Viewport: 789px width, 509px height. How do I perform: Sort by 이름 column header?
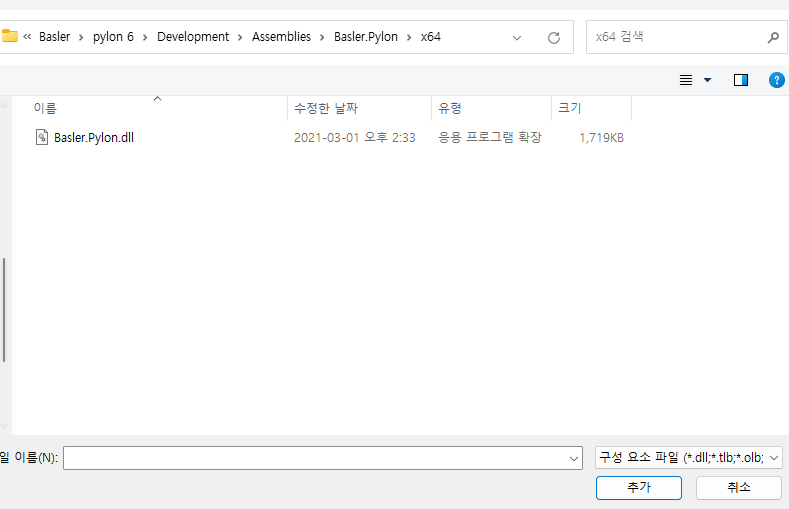[x=150, y=108]
